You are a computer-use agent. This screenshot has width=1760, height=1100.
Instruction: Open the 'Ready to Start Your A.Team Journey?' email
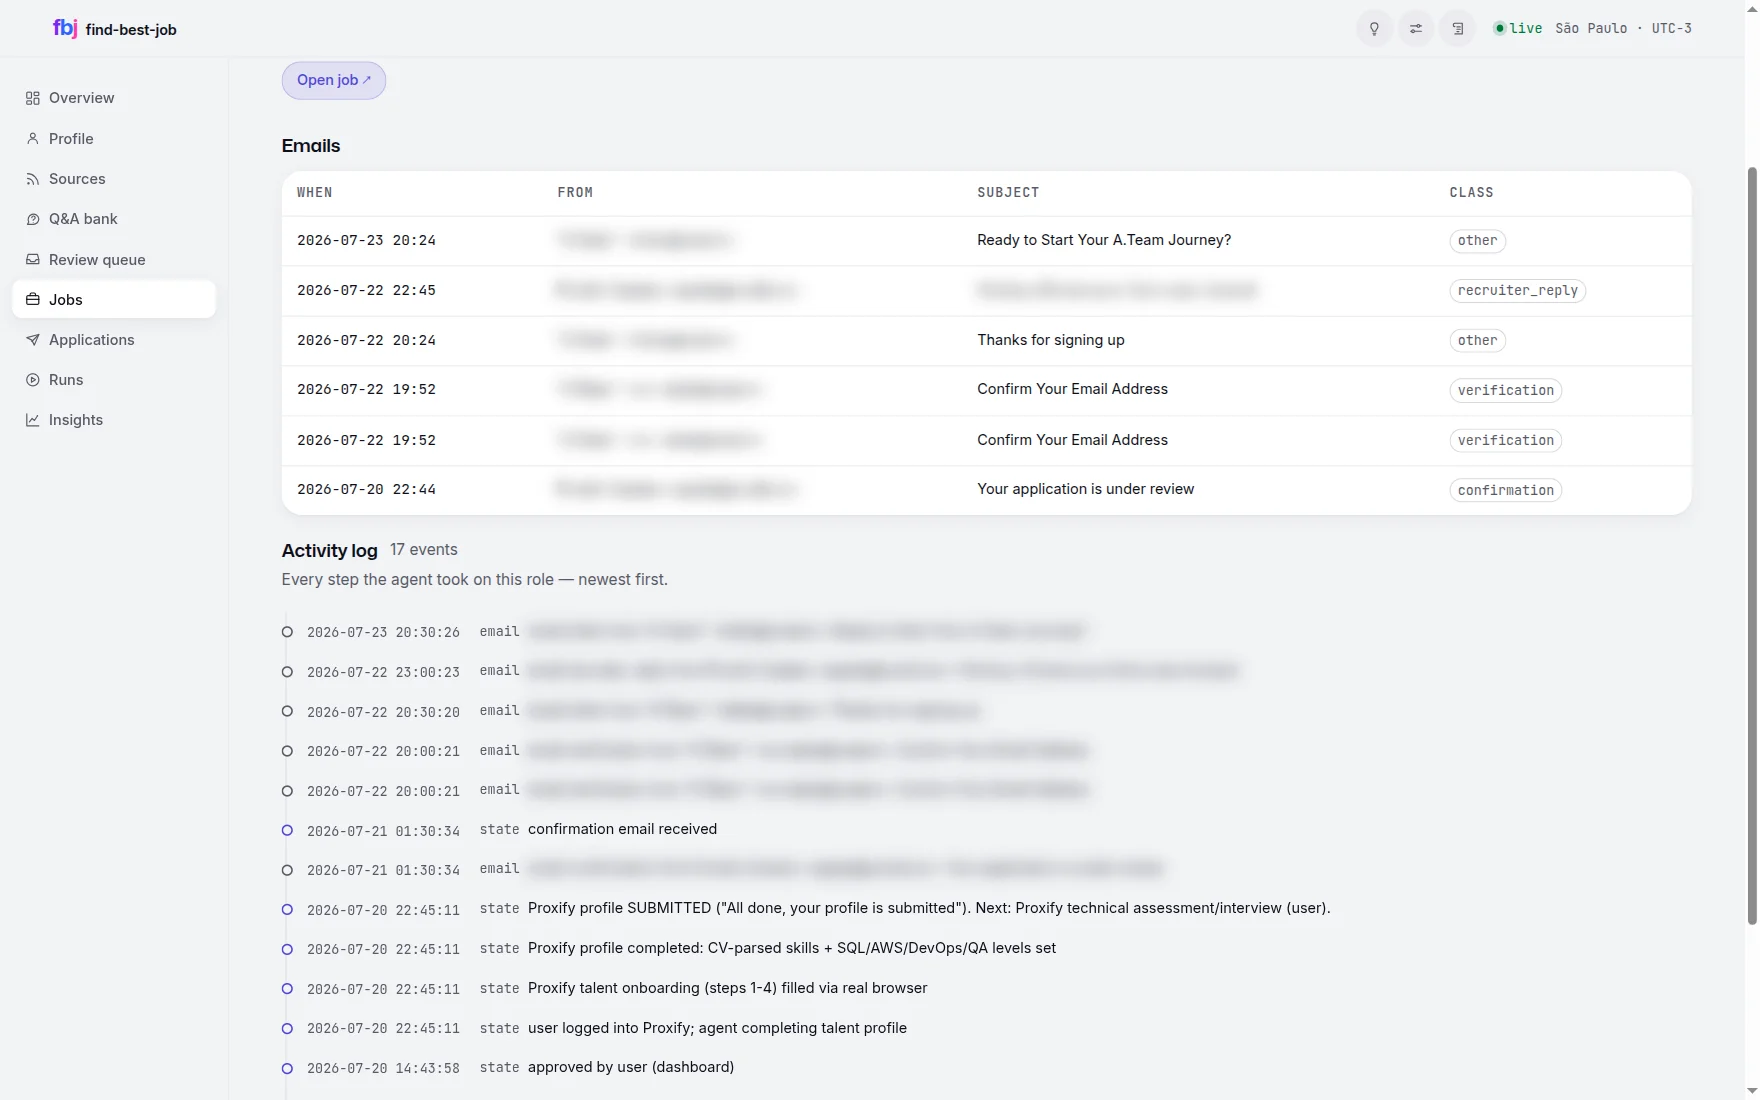1104,240
